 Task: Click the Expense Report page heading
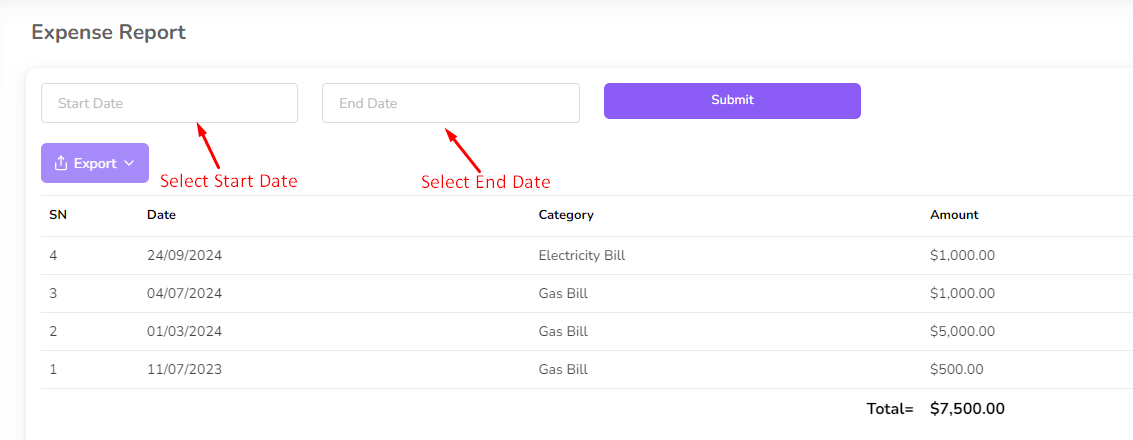108,32
